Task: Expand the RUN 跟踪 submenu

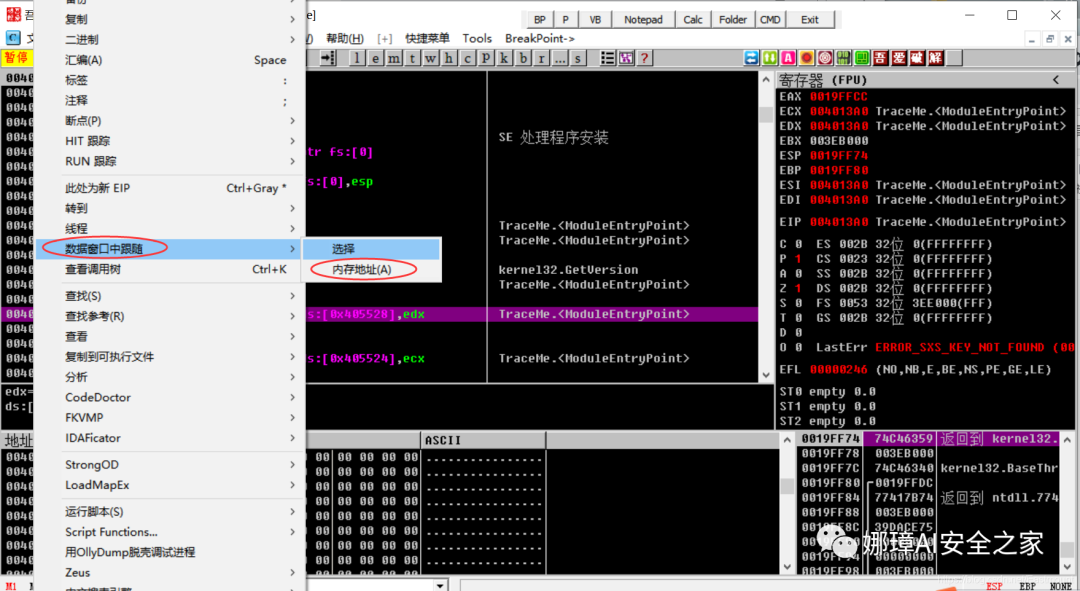Action: (x=293, y=161)
